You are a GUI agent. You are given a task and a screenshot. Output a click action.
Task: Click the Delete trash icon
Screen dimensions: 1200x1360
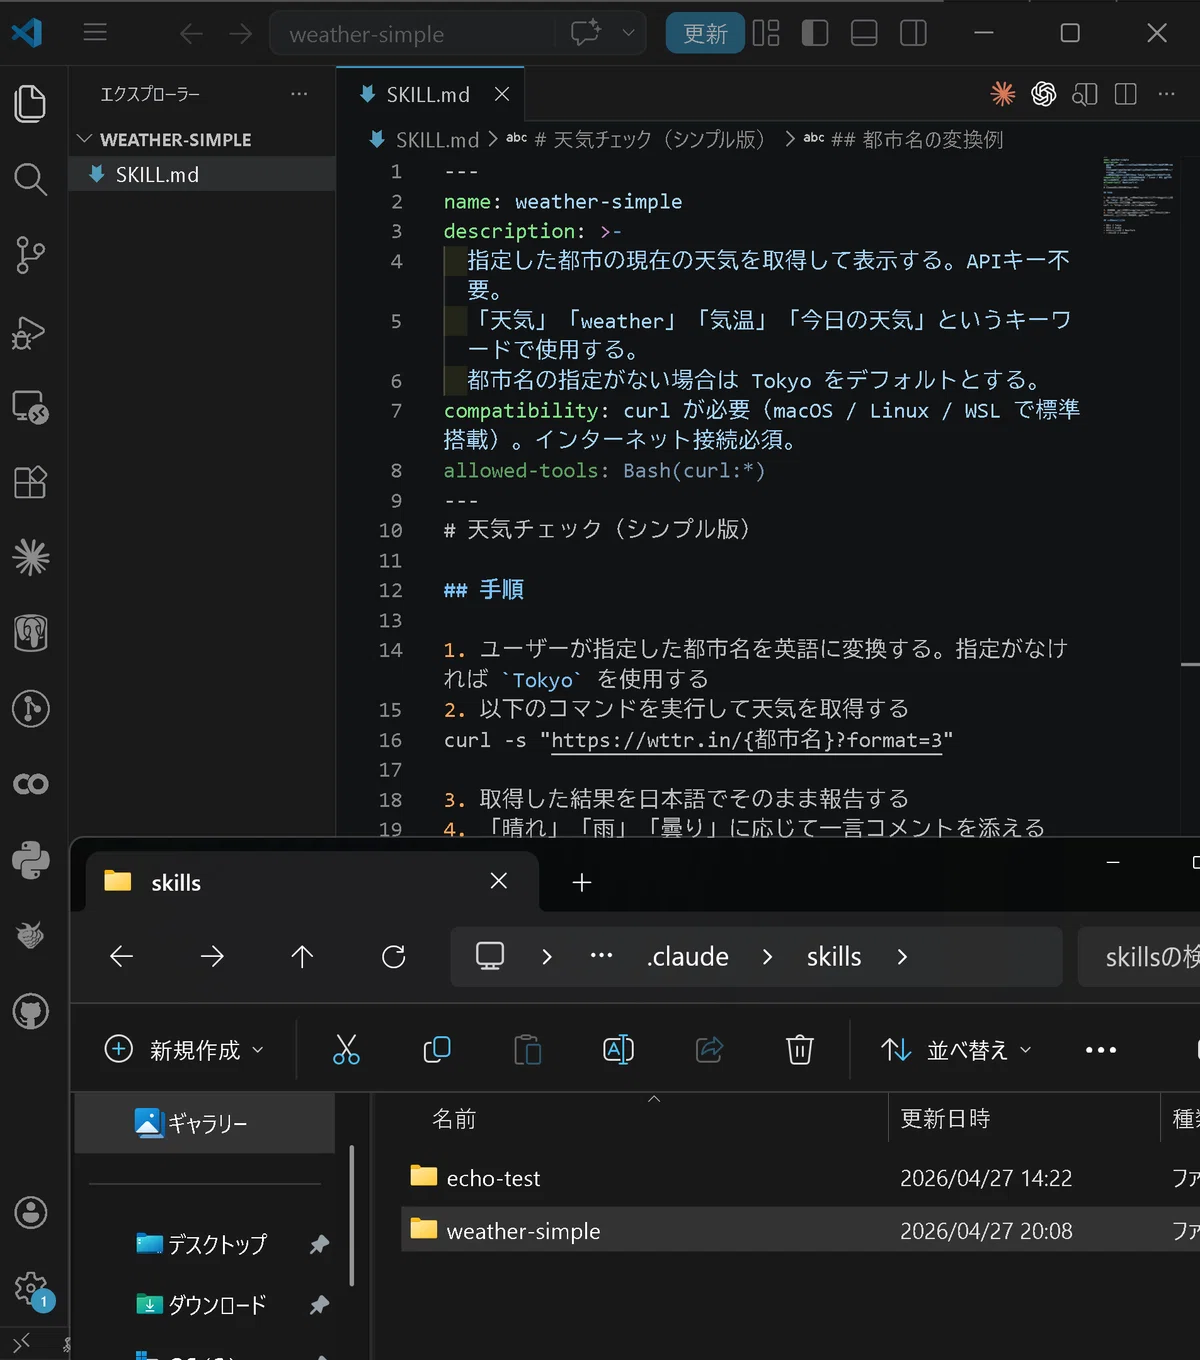800,1050
